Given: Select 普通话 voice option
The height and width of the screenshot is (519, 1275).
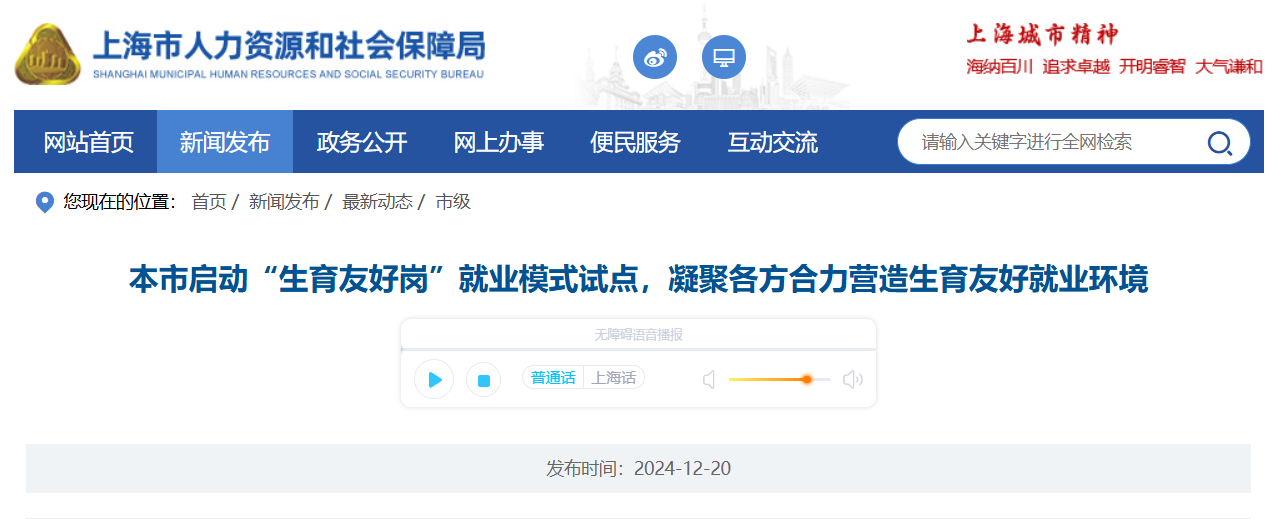Looking at the screenshot, I should (x=553, y=378).
